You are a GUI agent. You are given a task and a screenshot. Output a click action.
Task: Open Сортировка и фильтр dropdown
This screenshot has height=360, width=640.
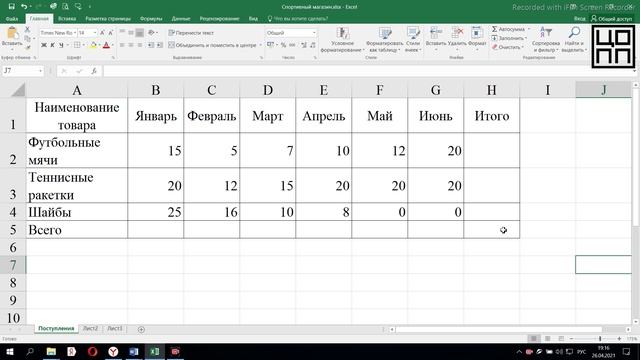pos(546,40)
